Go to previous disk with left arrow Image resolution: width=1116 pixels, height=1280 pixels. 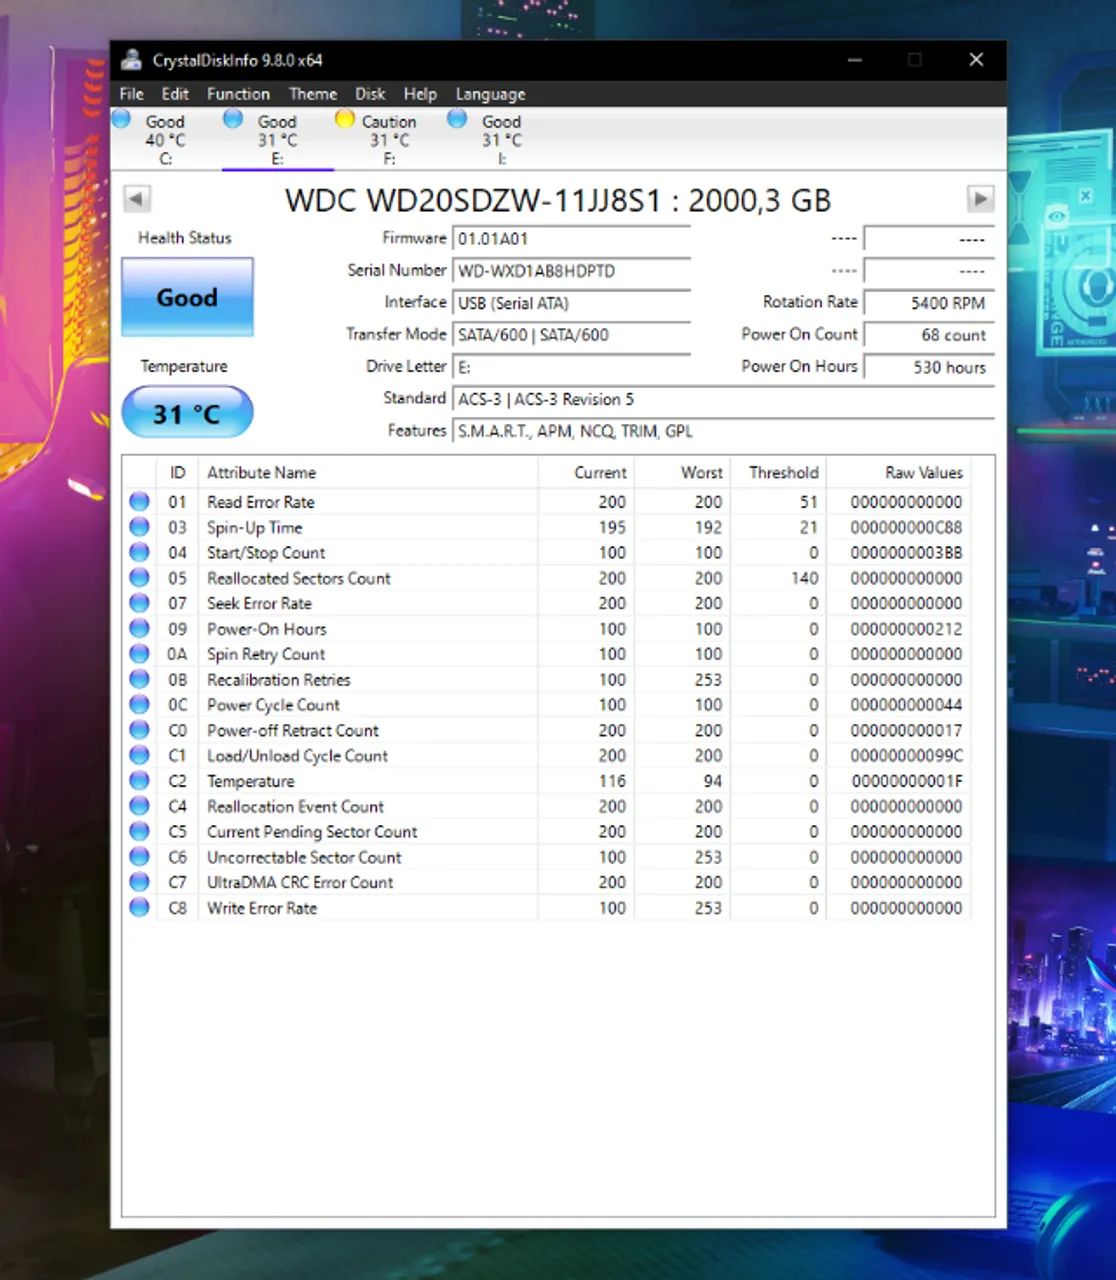137,198
